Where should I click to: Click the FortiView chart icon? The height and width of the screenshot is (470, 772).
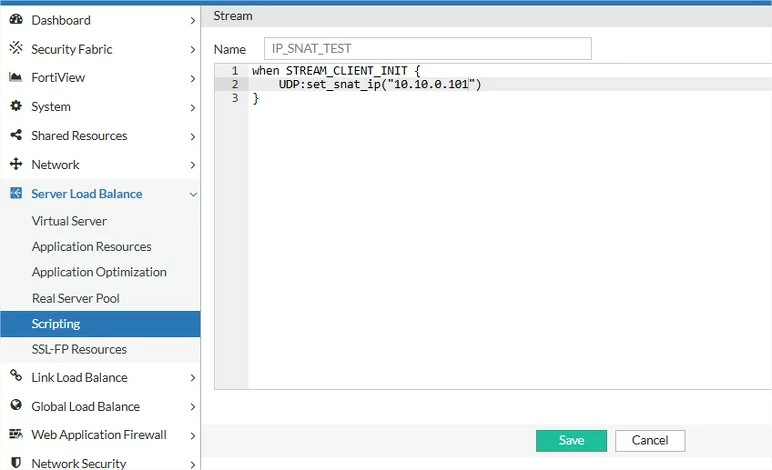coord(16,77)
